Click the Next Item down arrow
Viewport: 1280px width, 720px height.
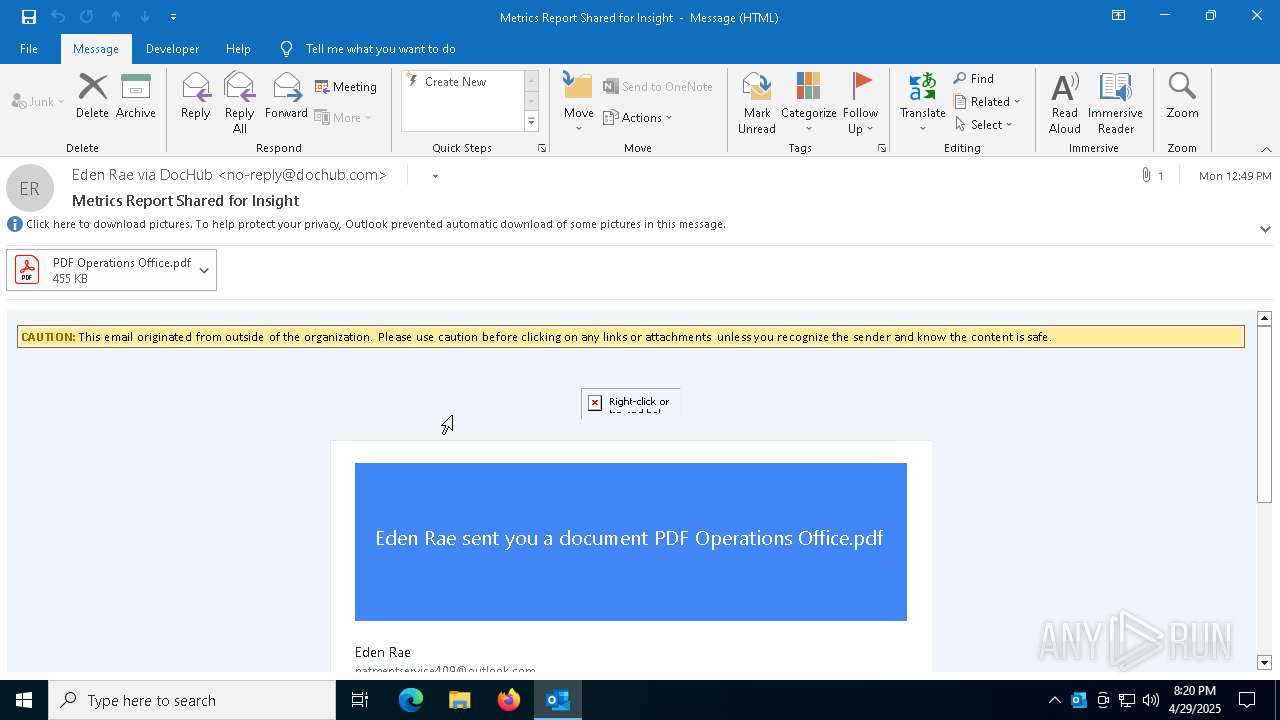[x=145, y=17]
